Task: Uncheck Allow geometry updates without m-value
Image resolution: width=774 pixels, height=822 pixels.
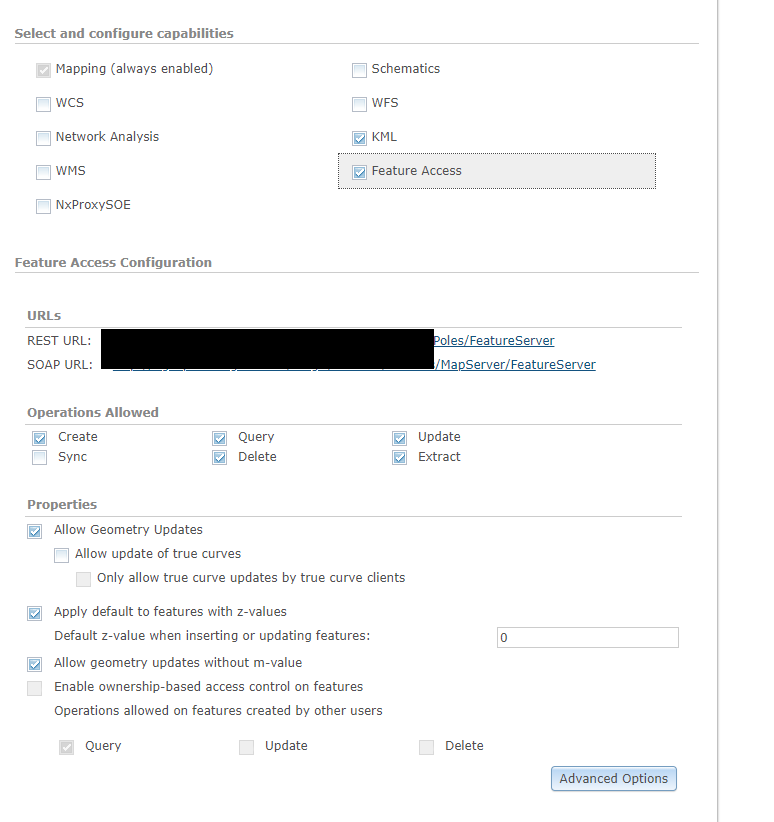Action: pos(35,665)
